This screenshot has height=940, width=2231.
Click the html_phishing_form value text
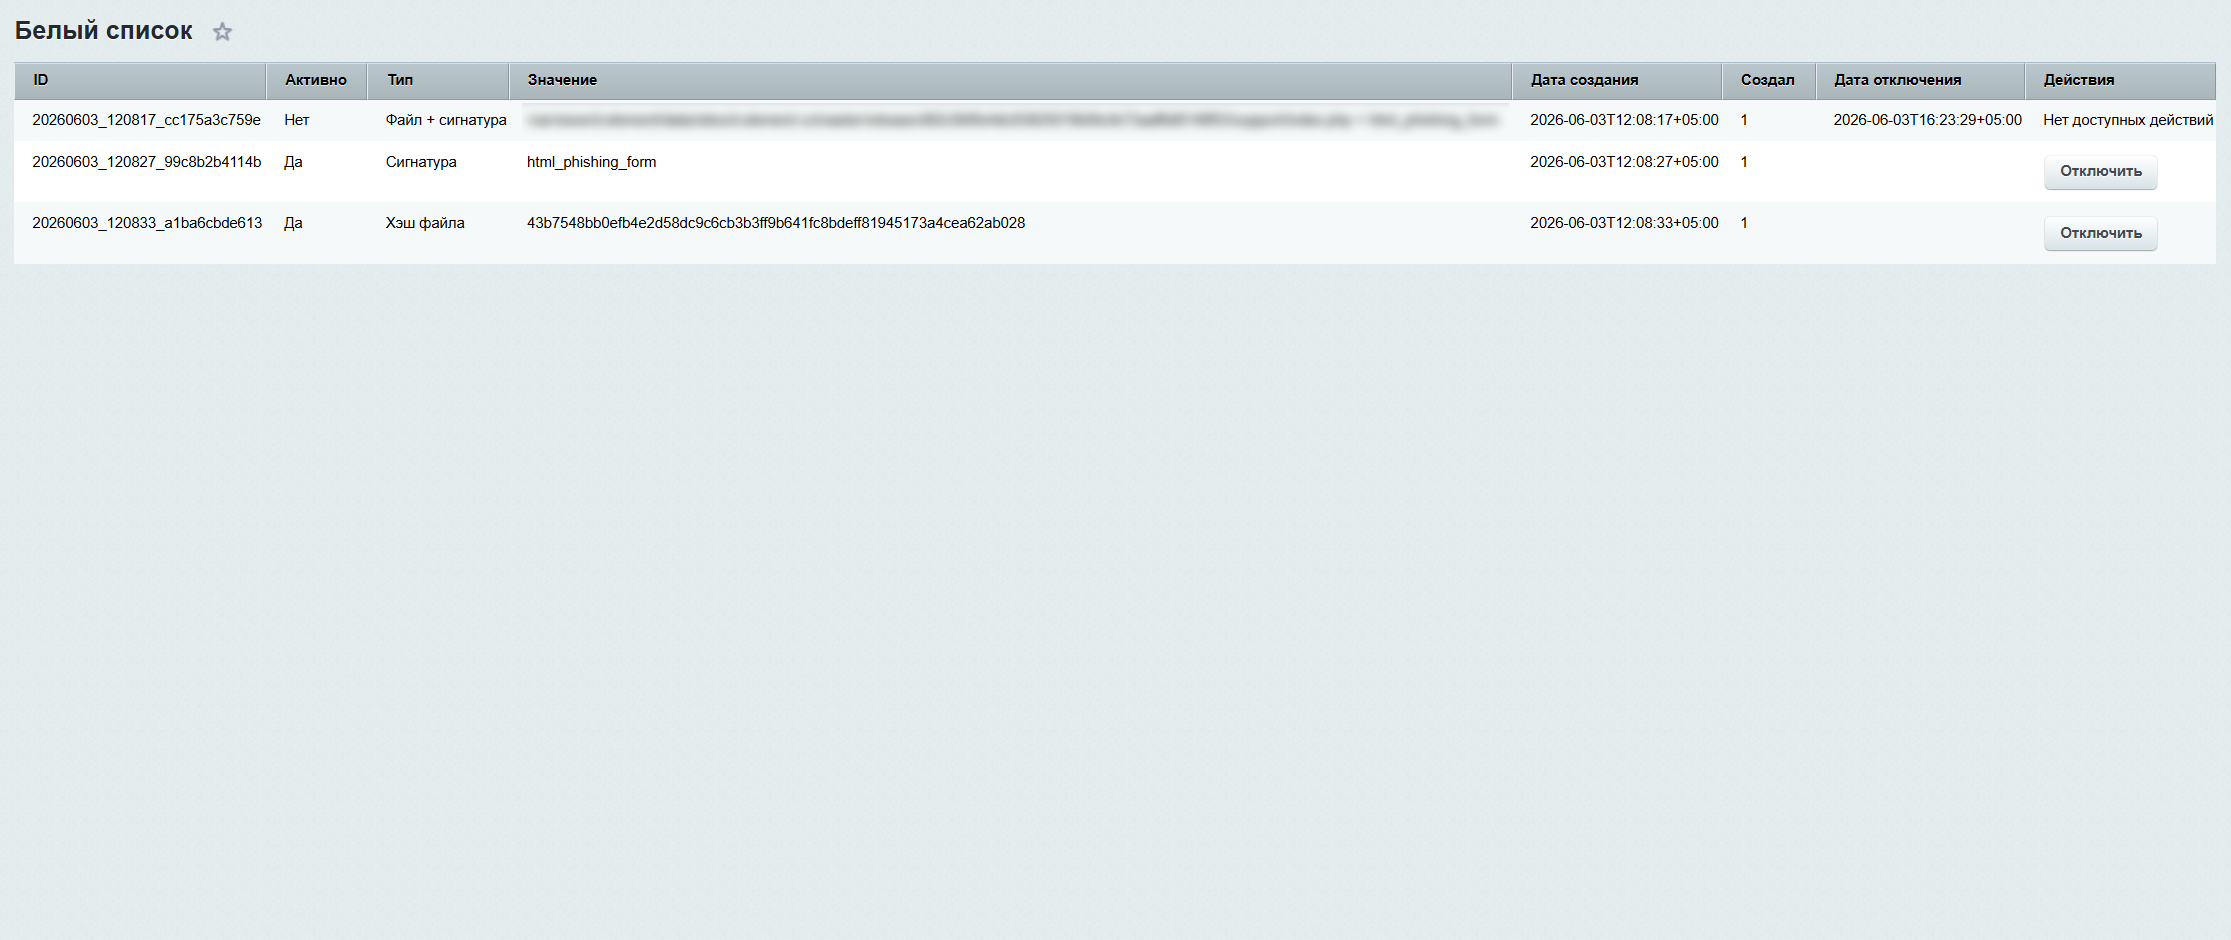tap(591, 162)
